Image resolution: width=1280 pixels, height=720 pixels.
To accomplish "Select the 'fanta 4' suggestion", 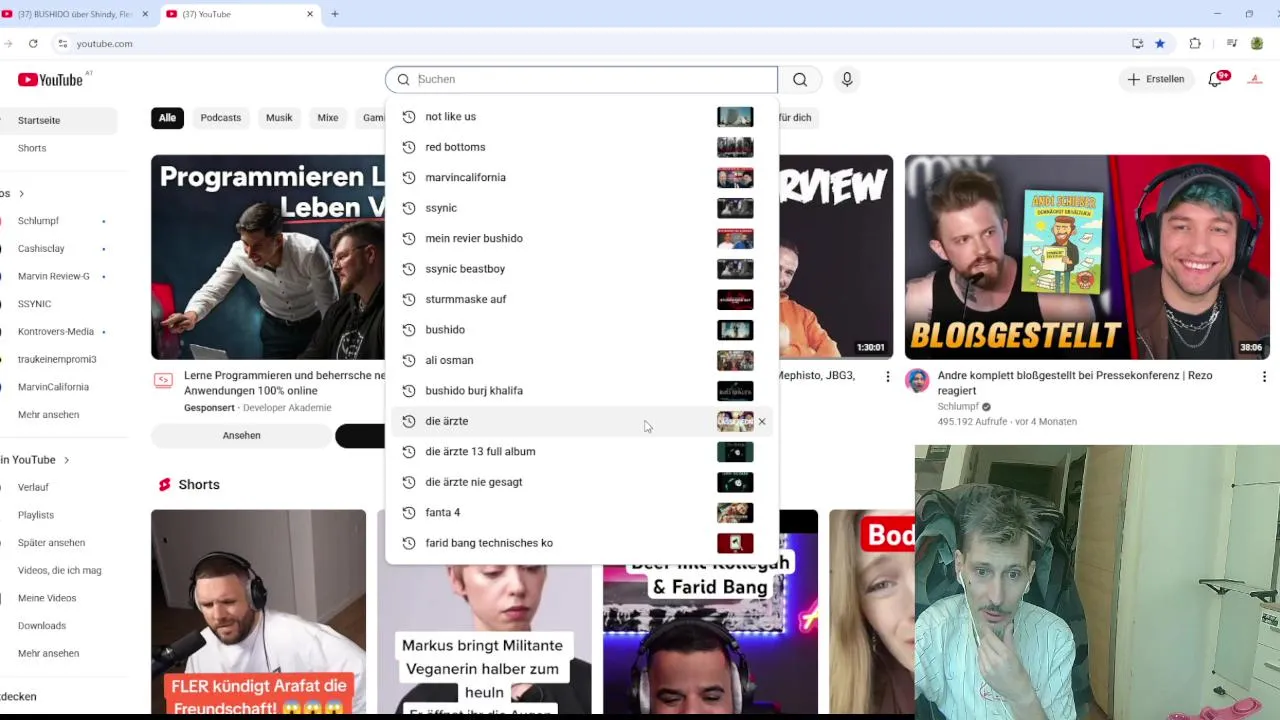I will [x=581, y=512].
